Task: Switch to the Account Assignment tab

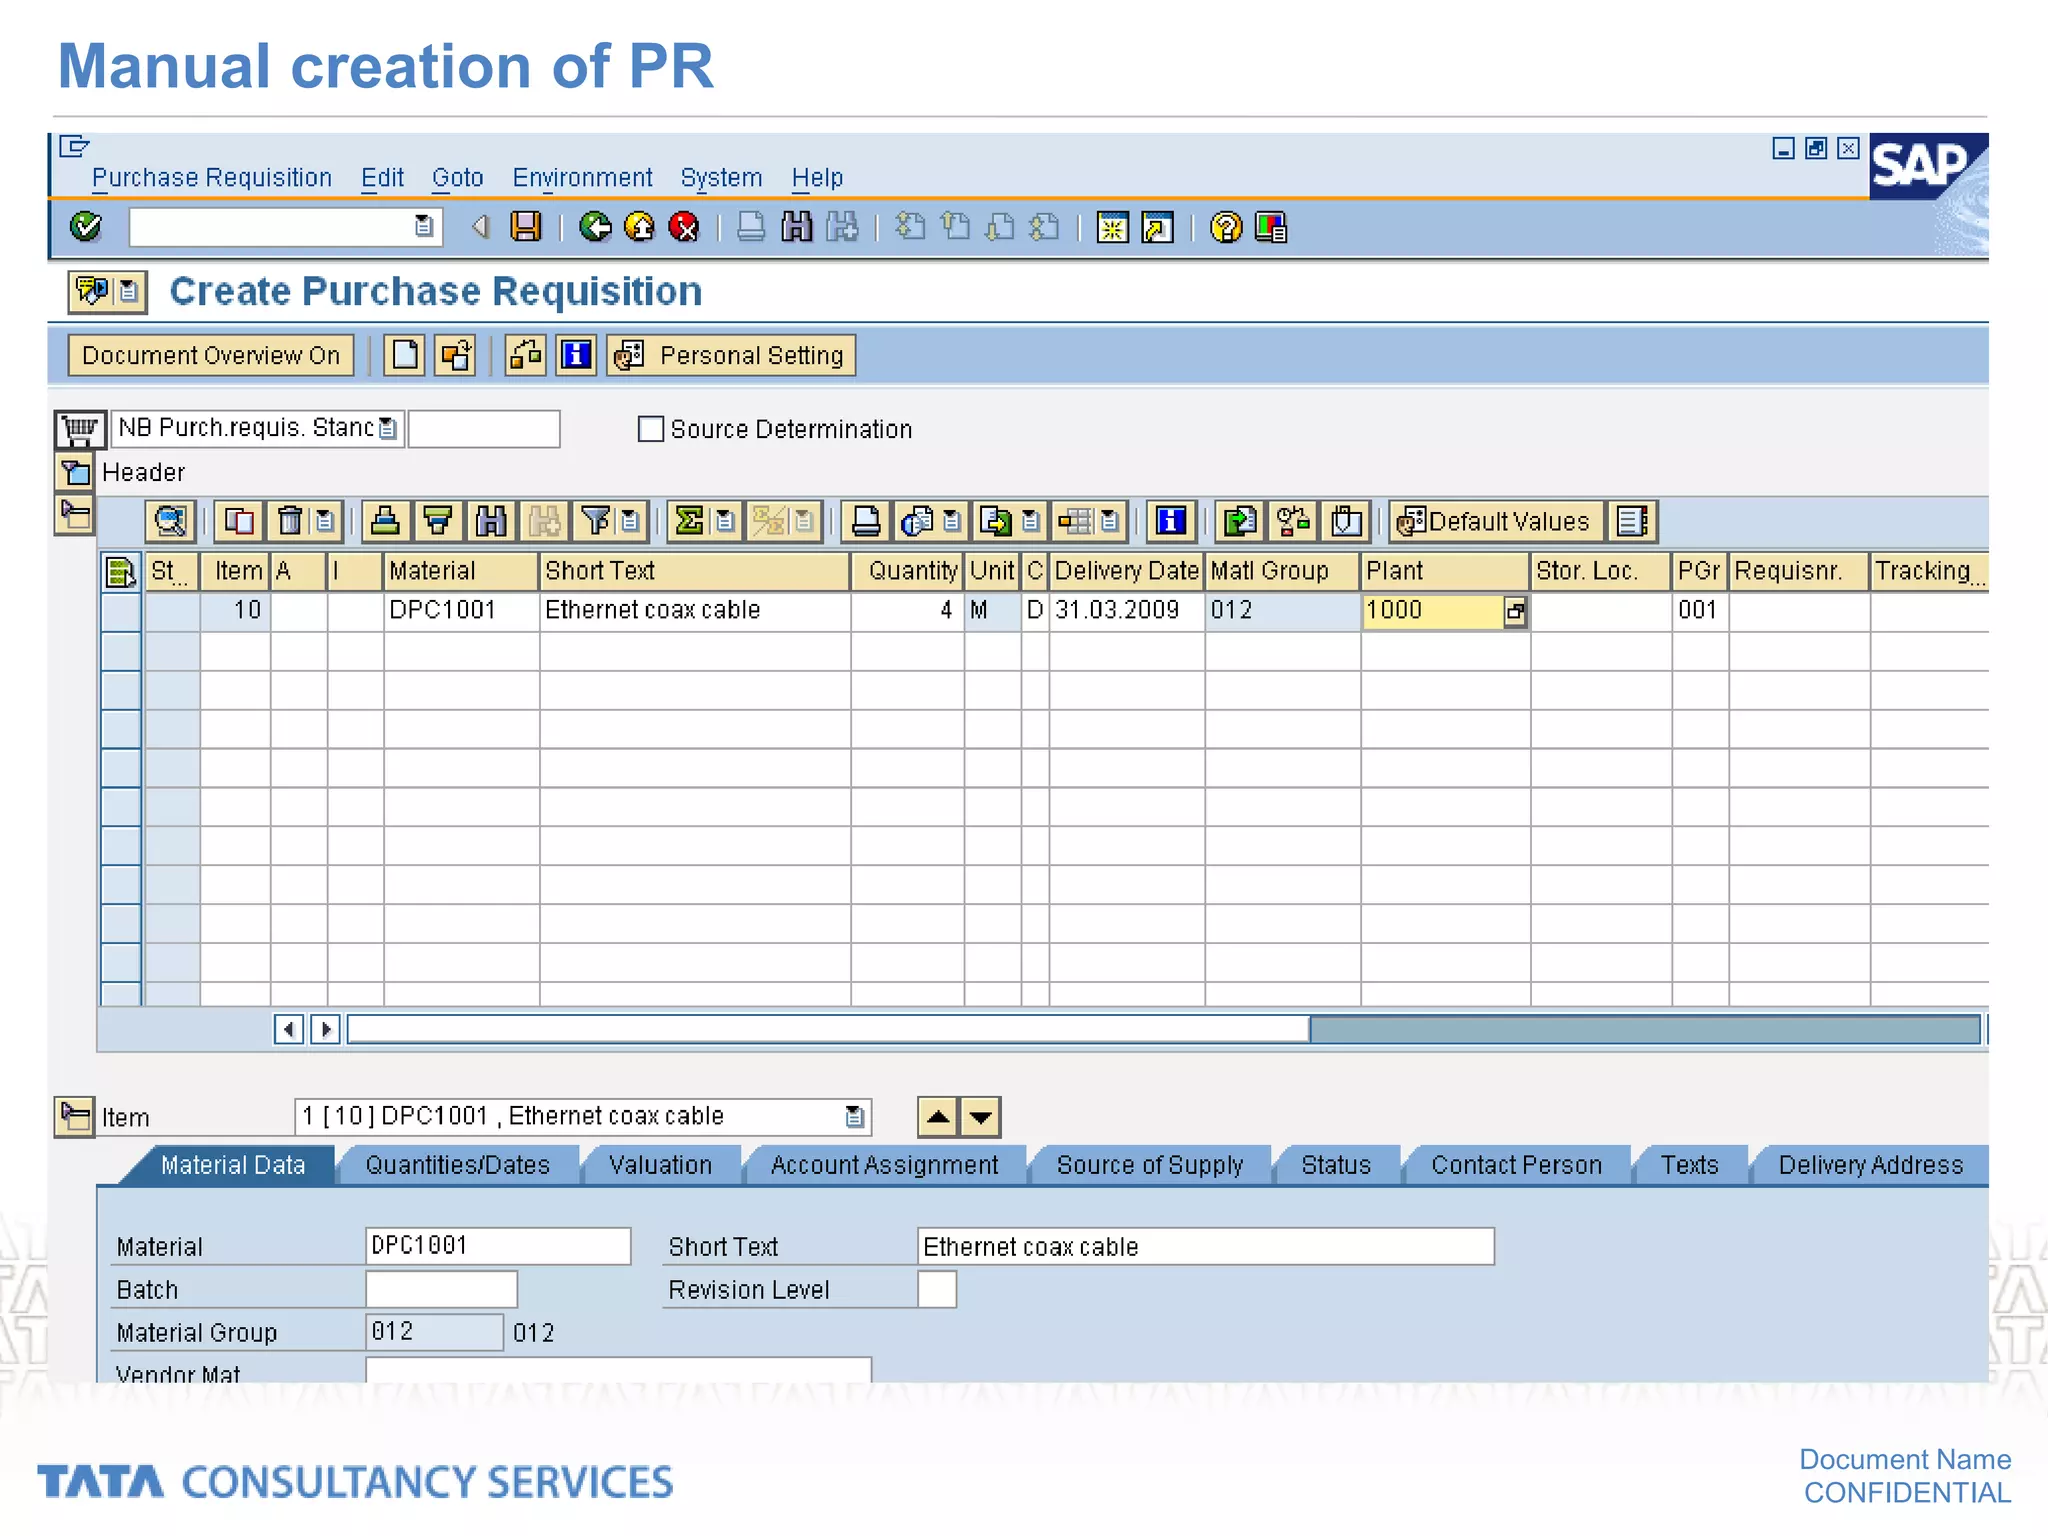Action: pyautogui.click(x=885, y=1166)
